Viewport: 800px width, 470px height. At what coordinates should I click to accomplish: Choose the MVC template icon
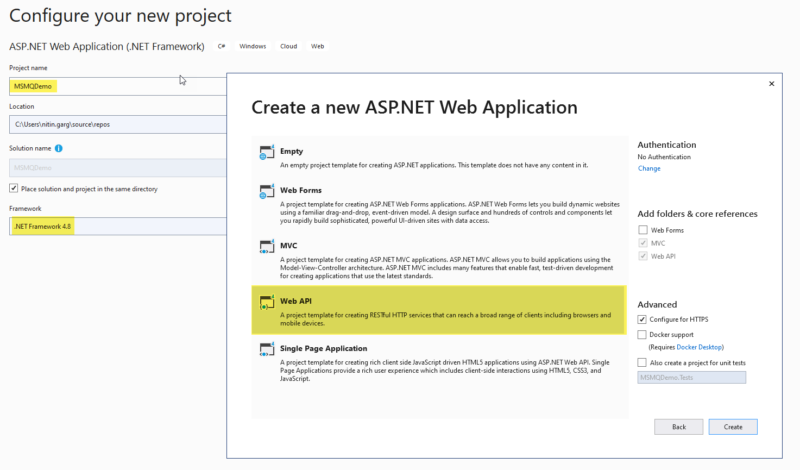click(266, 247)
